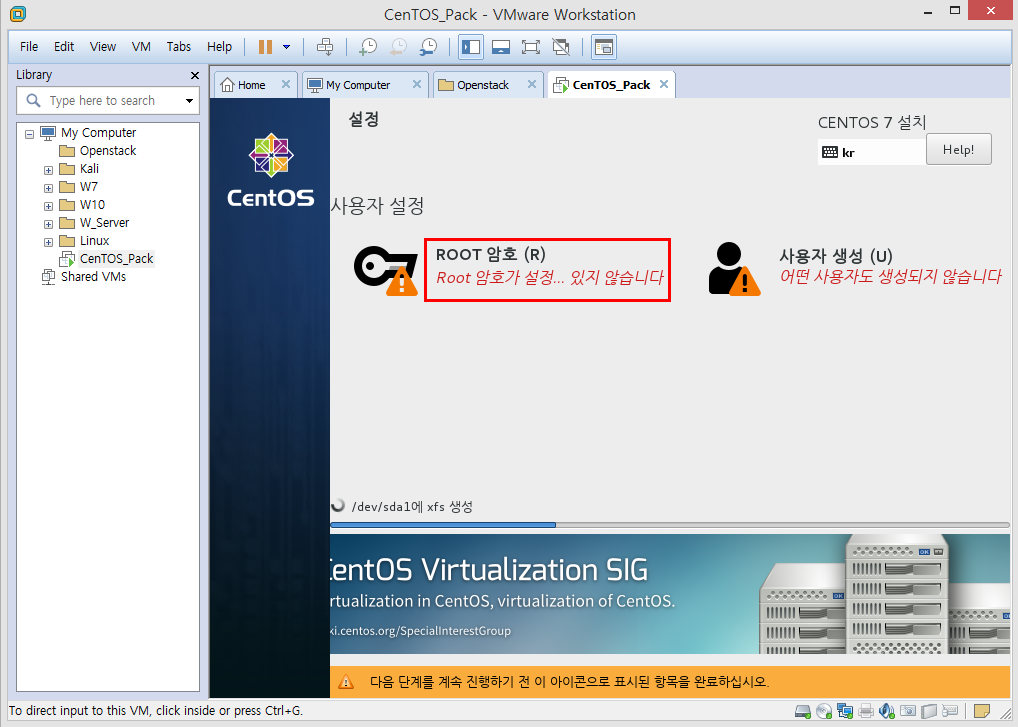Image resolution: width=1018 pixels, height=727 pixels.
Task: Click the installation progress bar
Action: point(669,524)
